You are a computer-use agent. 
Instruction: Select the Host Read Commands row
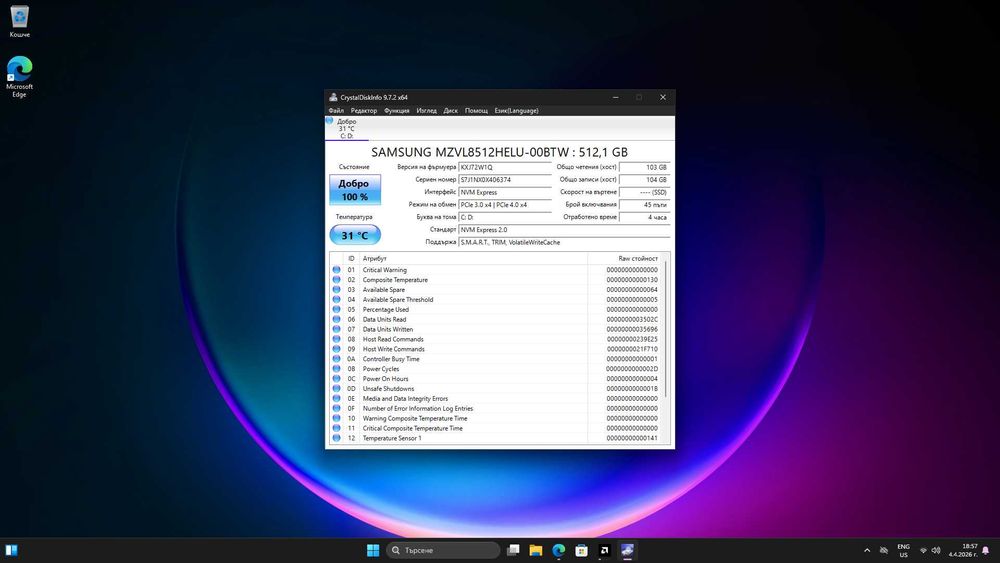[x=496, y=339]
